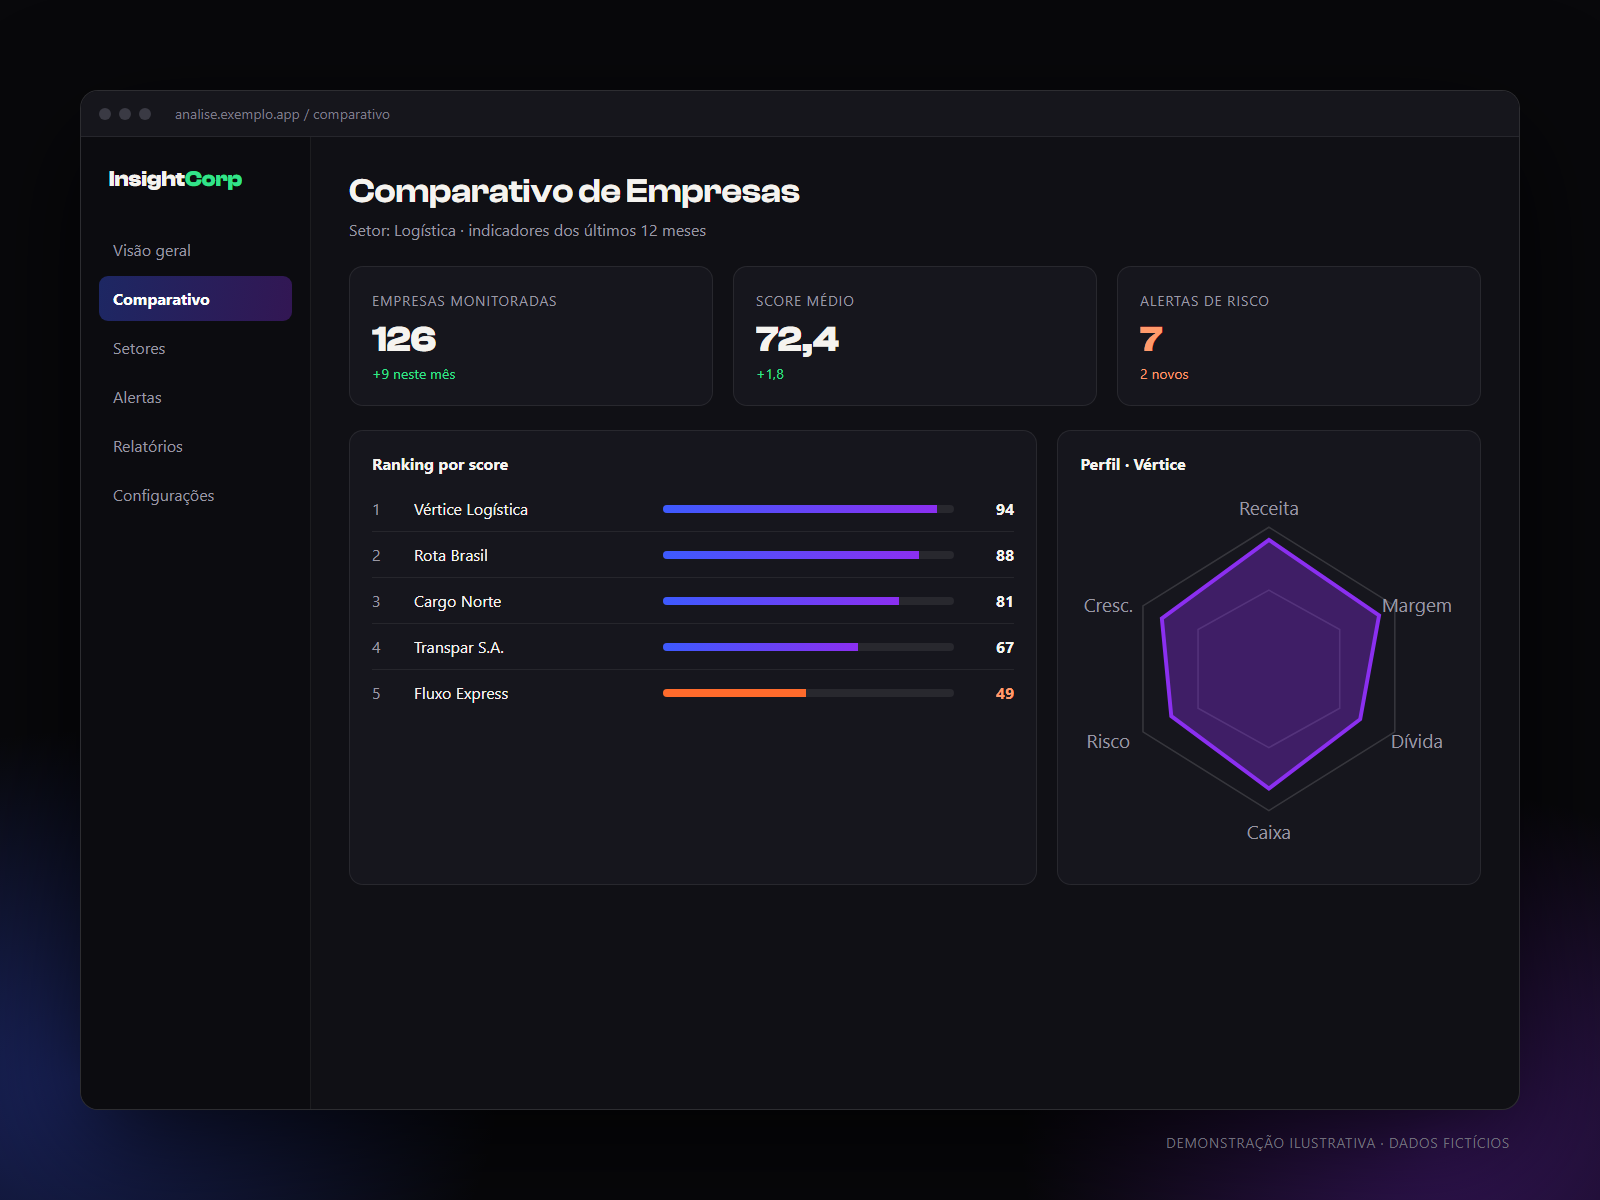Open the Score Médio card
This screenshot has width=1600, height=1200.
(914, 336)
